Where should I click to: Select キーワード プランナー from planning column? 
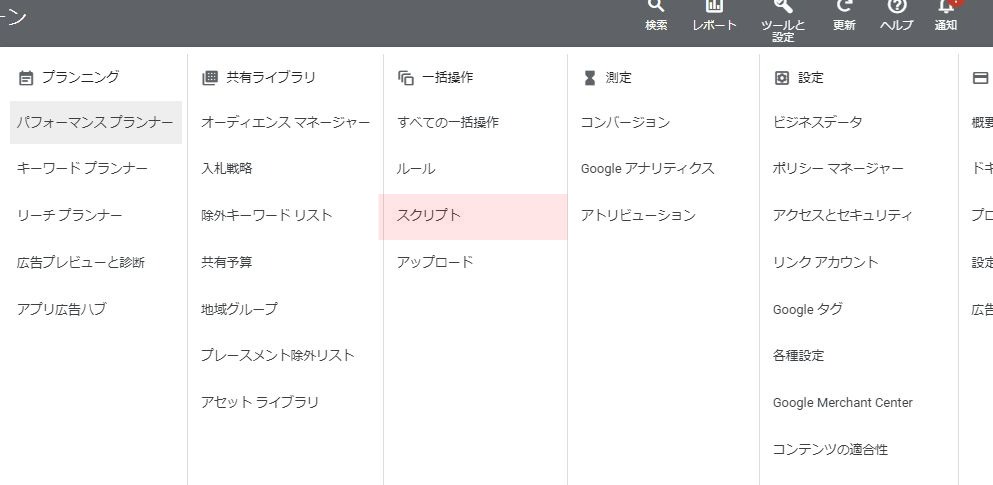pos(82,169)
